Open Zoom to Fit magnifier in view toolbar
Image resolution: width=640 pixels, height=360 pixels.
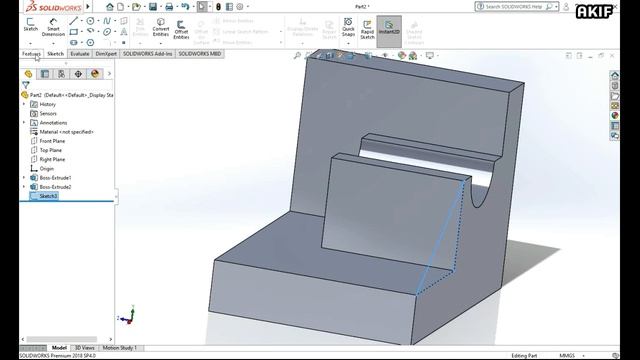point(297,56)
